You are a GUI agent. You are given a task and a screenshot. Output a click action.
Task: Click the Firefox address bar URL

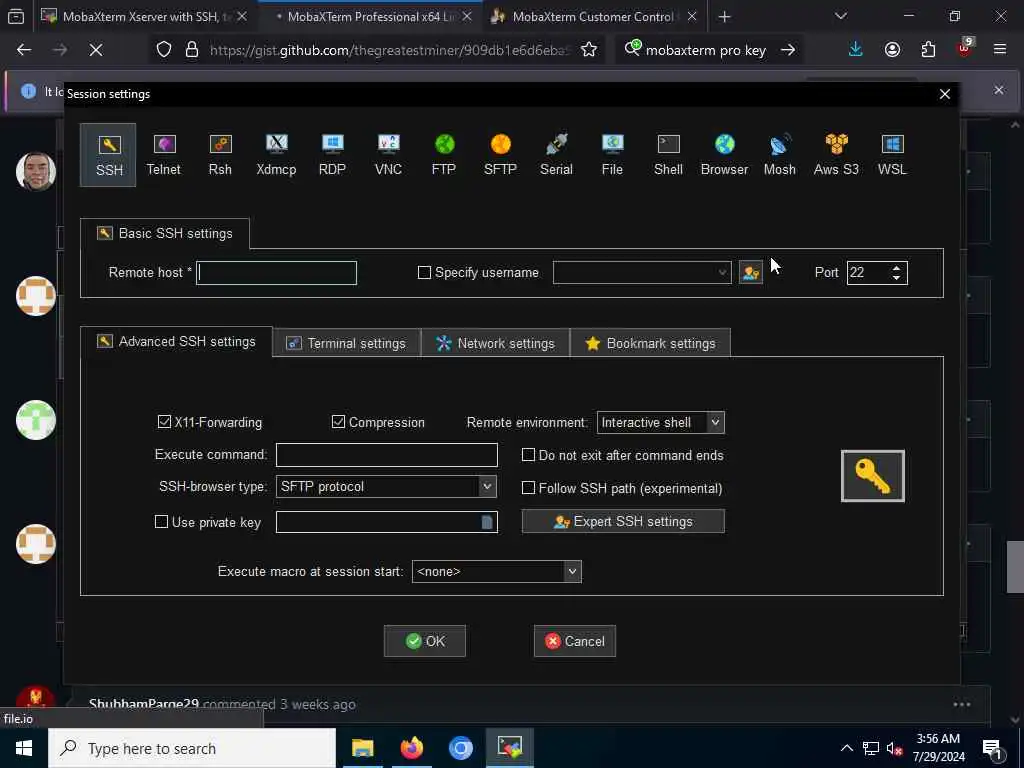point(390,50)
